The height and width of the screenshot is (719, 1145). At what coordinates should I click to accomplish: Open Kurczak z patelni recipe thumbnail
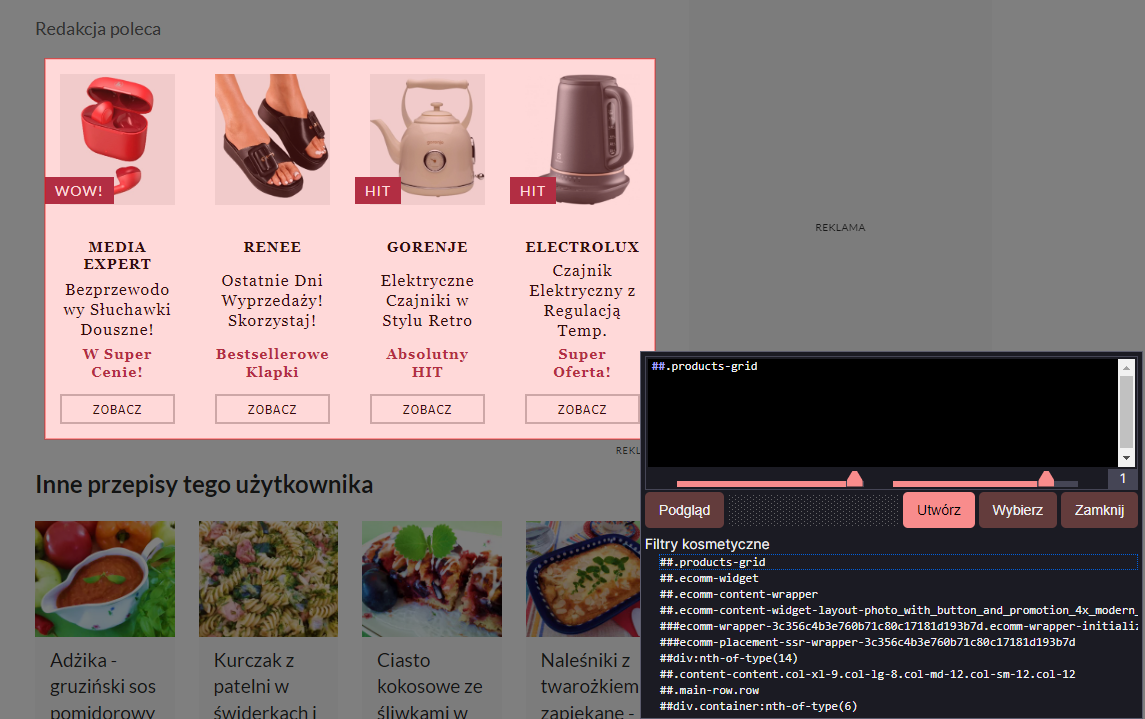click(269, 579)
